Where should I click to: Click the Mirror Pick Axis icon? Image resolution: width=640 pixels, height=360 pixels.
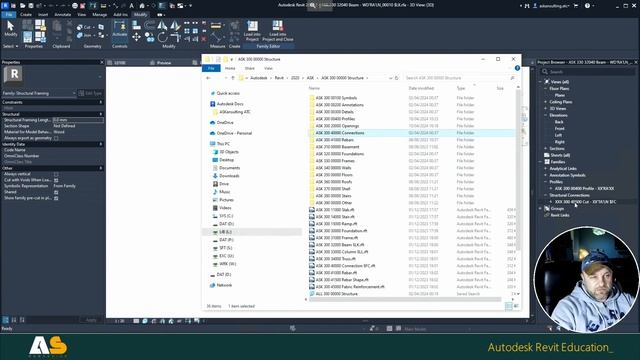point(162,26)
